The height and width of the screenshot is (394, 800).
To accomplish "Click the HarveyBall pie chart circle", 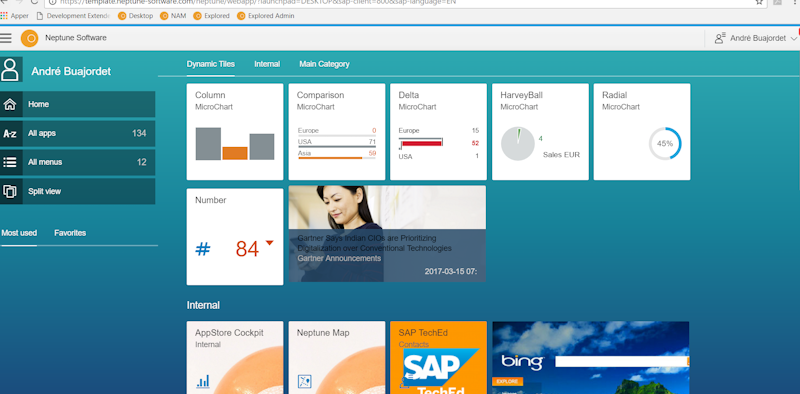I will (x=518, y=144).
